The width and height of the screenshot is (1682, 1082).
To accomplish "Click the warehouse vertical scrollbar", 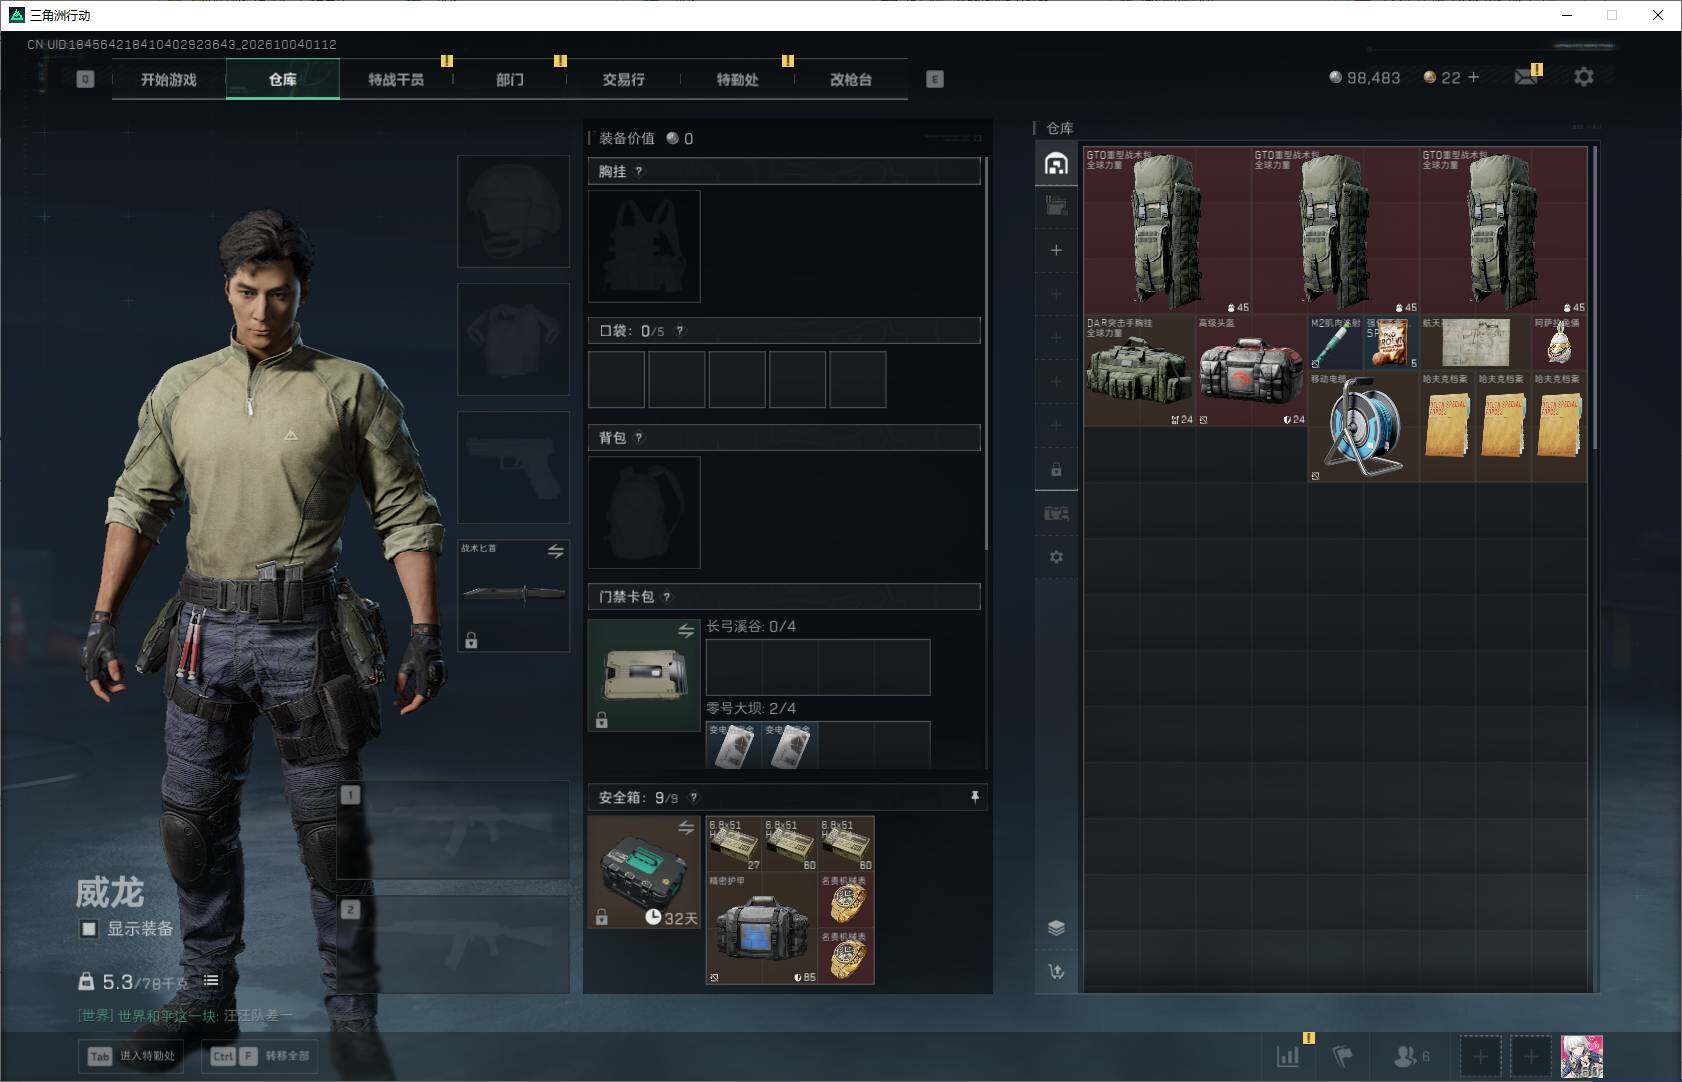I will point(1594,296).
